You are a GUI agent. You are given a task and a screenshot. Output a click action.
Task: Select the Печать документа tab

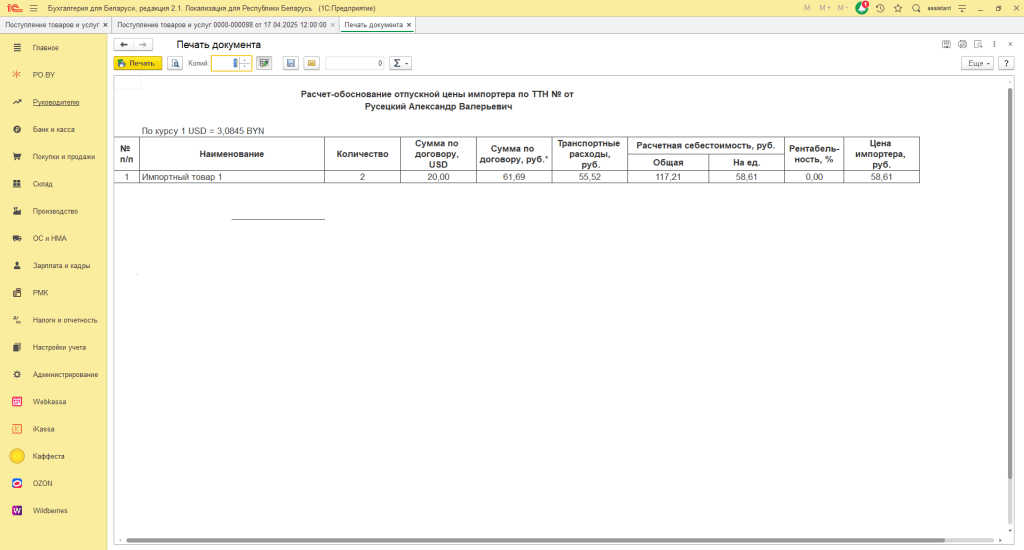374,25
